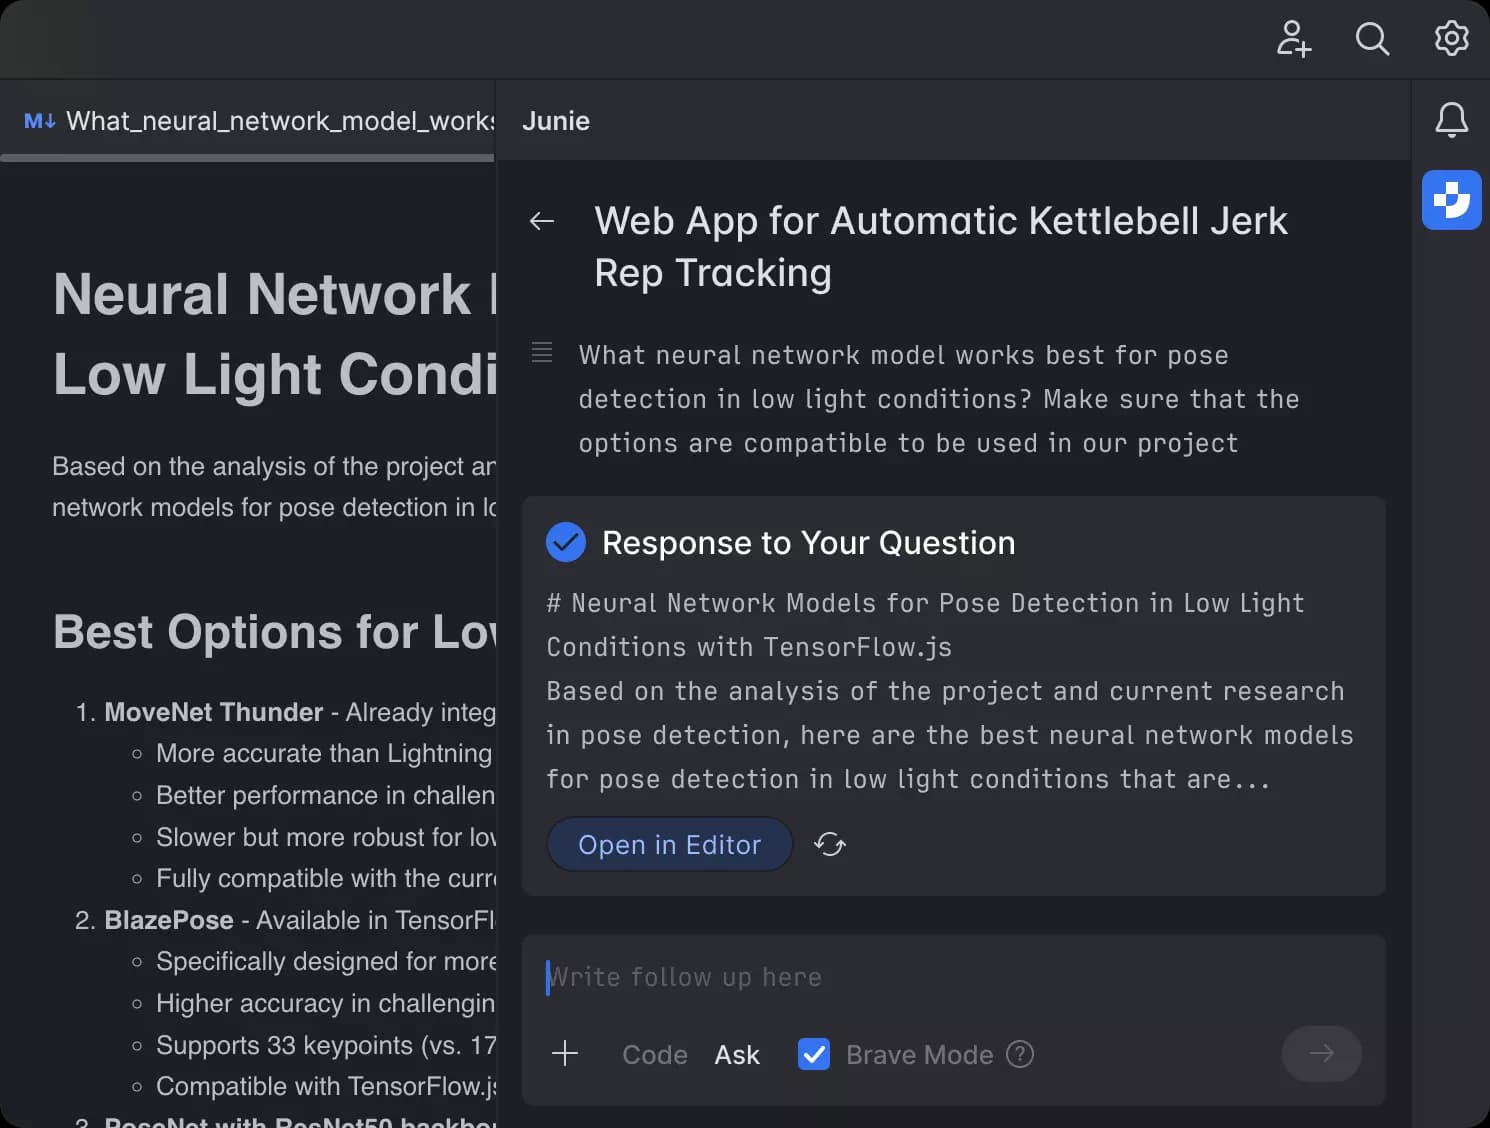Open the settings gear icon
1490x1128 pixels.
coord(1451,39)
